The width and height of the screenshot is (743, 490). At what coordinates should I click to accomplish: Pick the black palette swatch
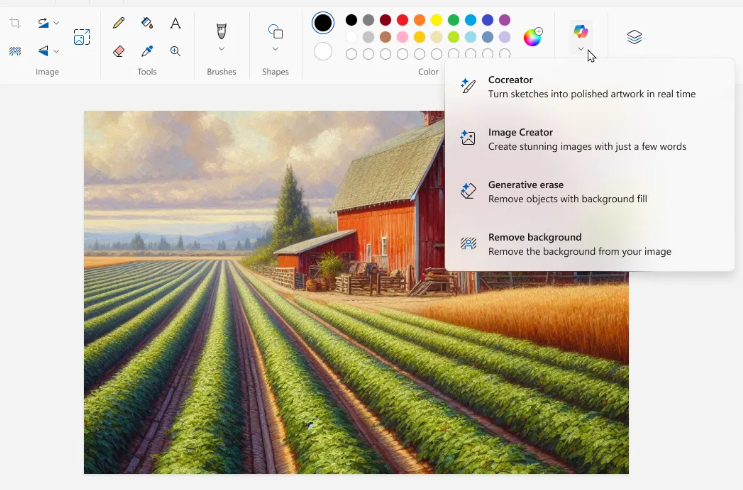point(351,20)
